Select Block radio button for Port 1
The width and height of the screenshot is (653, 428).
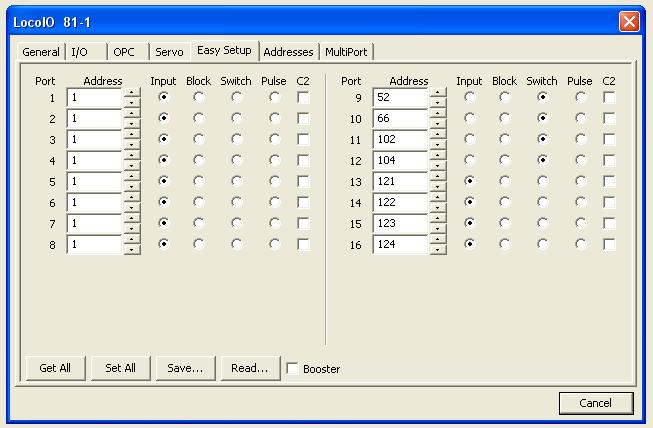point(198,97)
